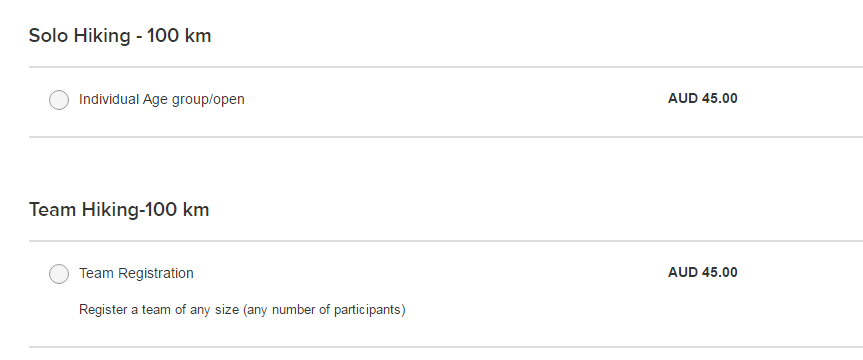Click the Team Registration label text
Screen dimensions: 863x360
point(136,273)
